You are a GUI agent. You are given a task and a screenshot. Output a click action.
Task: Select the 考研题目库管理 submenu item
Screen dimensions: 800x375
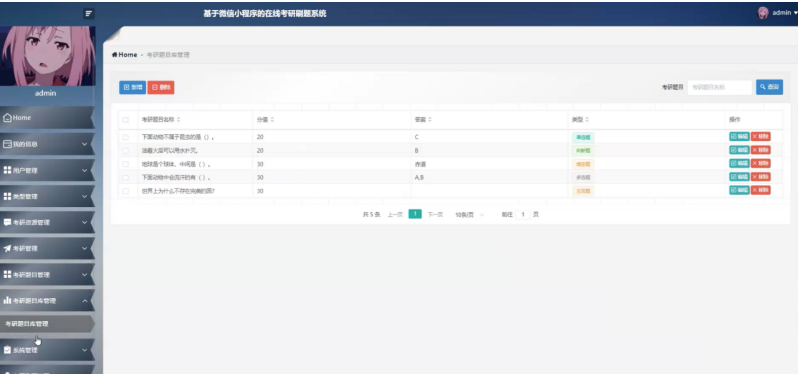(x=47, y=323)
